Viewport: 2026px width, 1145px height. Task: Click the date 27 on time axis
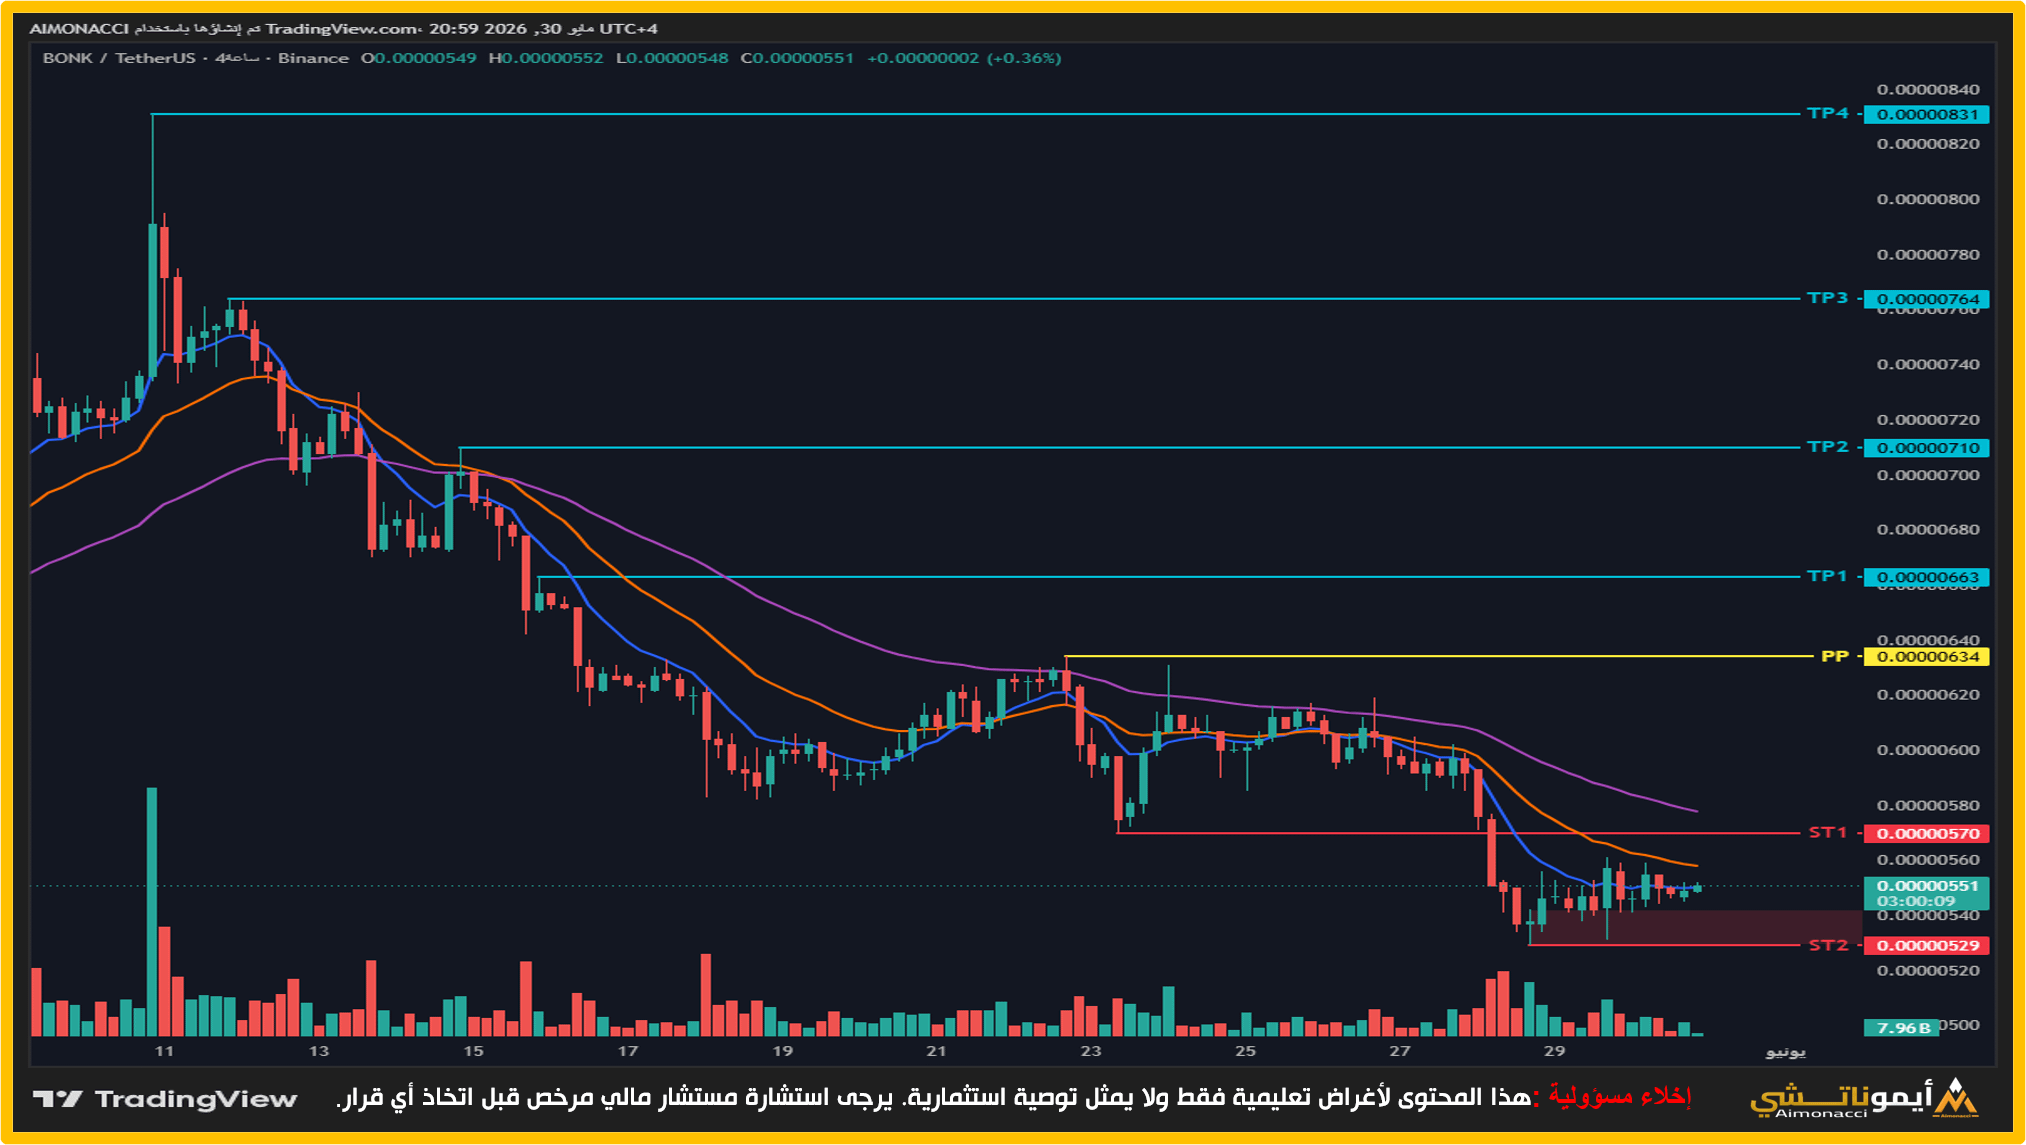point(1400,1051)
